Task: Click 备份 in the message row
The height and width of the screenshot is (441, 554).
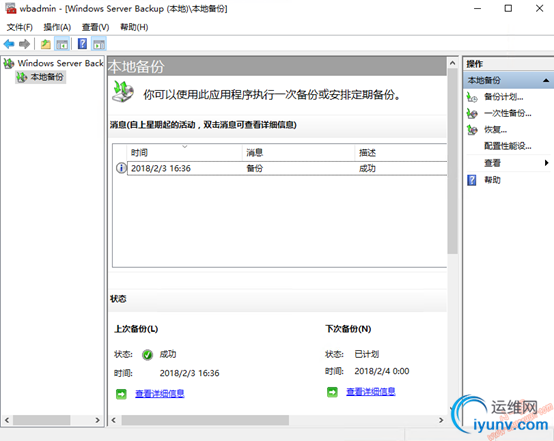Action: [x=254, y=168]
